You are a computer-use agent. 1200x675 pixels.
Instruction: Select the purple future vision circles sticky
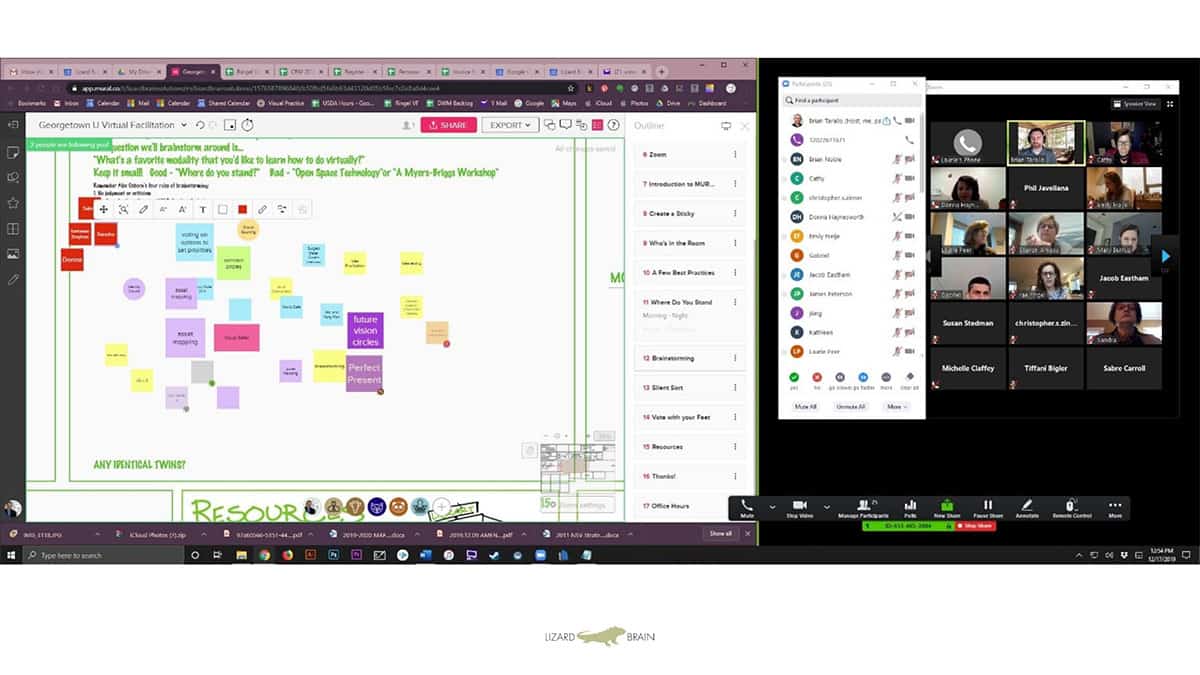click(365, 330)
